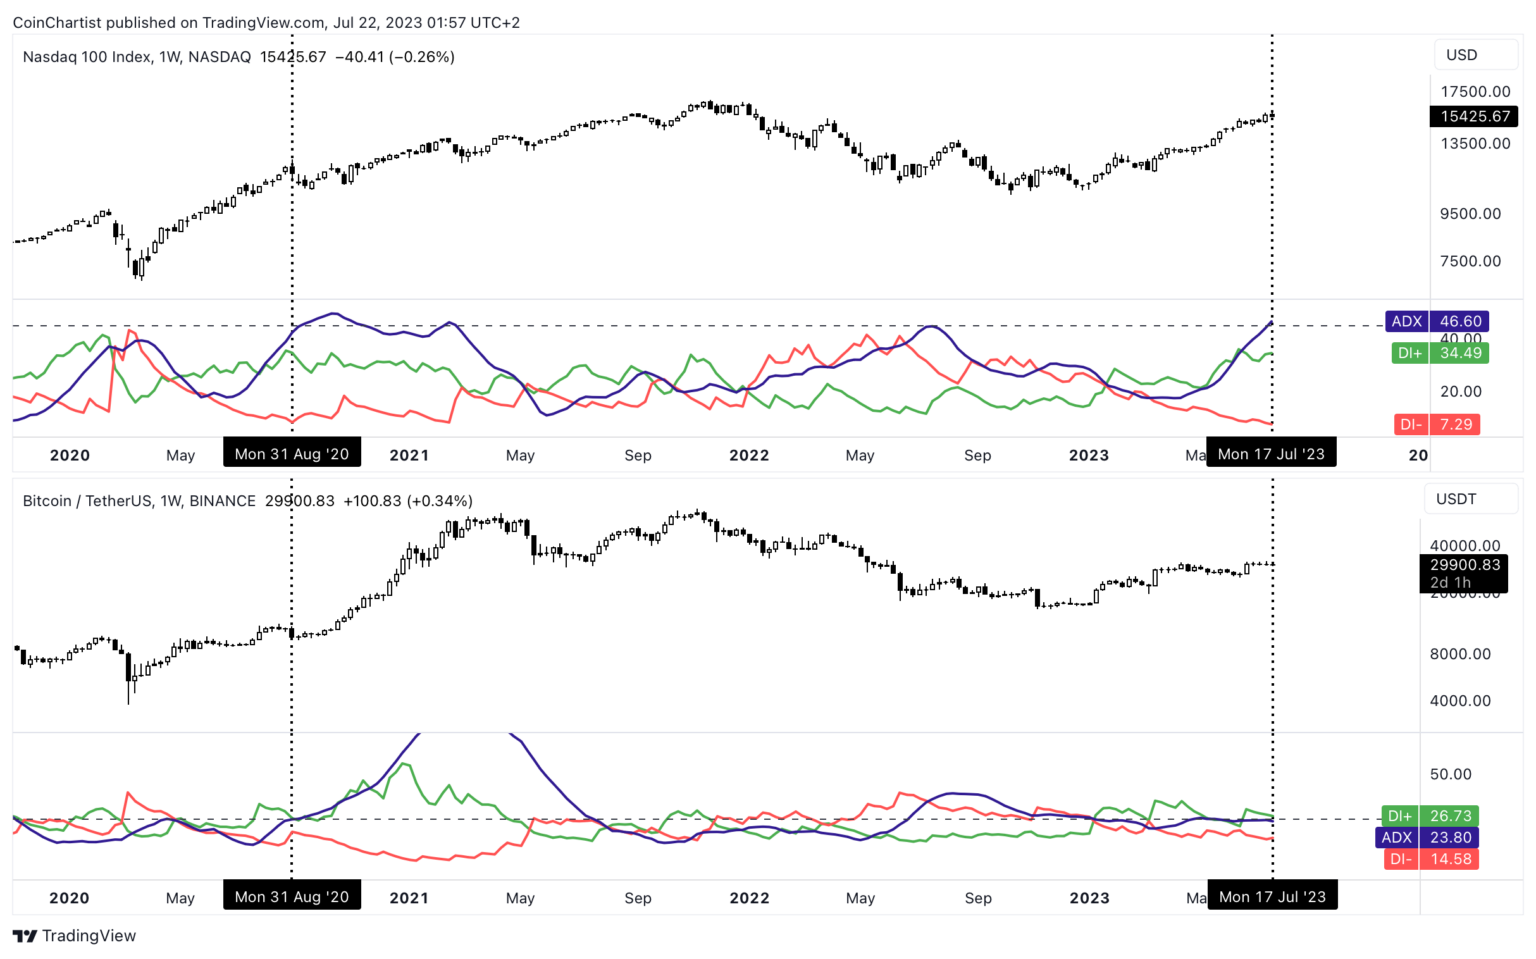Screen dimensions: 1536x959
Task: Click the Bitcoin price tag 29900.83
Action: [1464, 565]
